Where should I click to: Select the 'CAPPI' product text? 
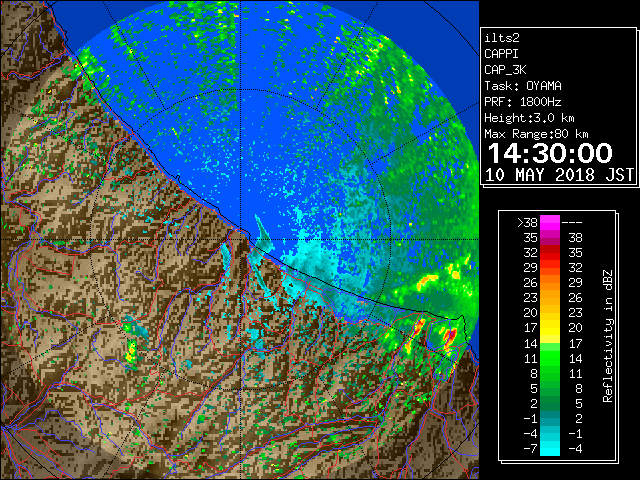[x=501, y=54]
